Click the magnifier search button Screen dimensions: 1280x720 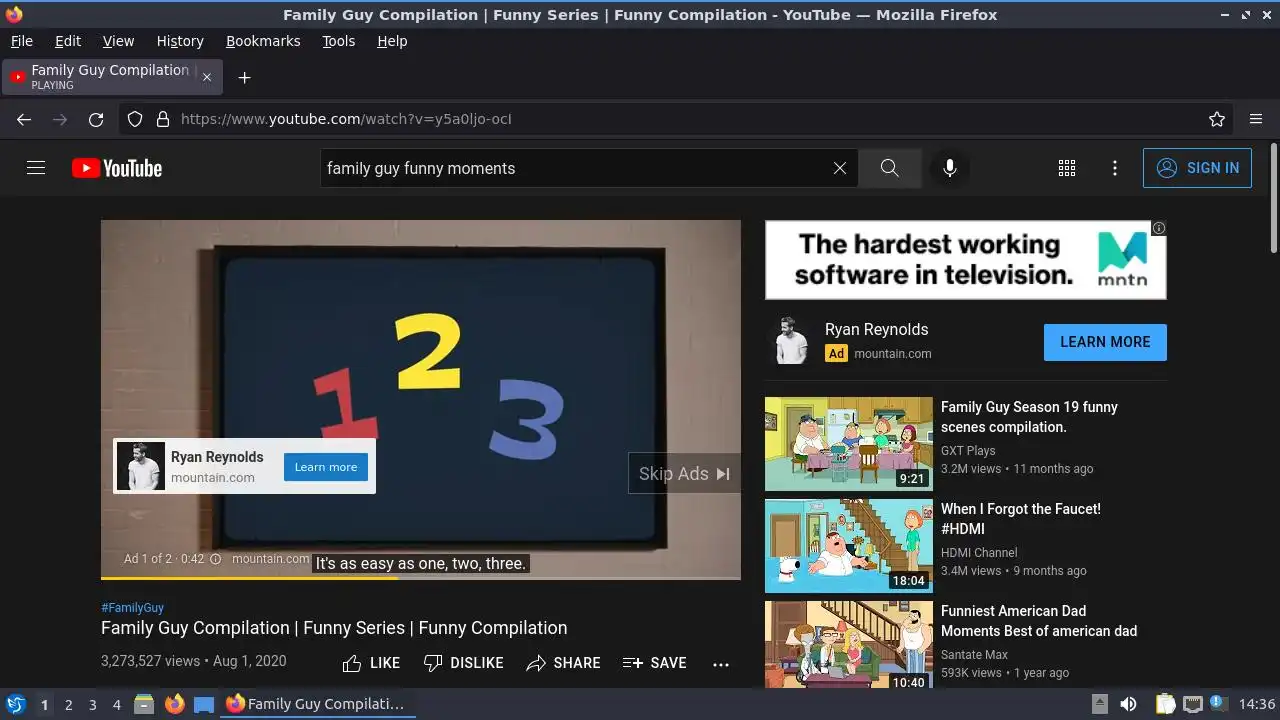(890, 168)
